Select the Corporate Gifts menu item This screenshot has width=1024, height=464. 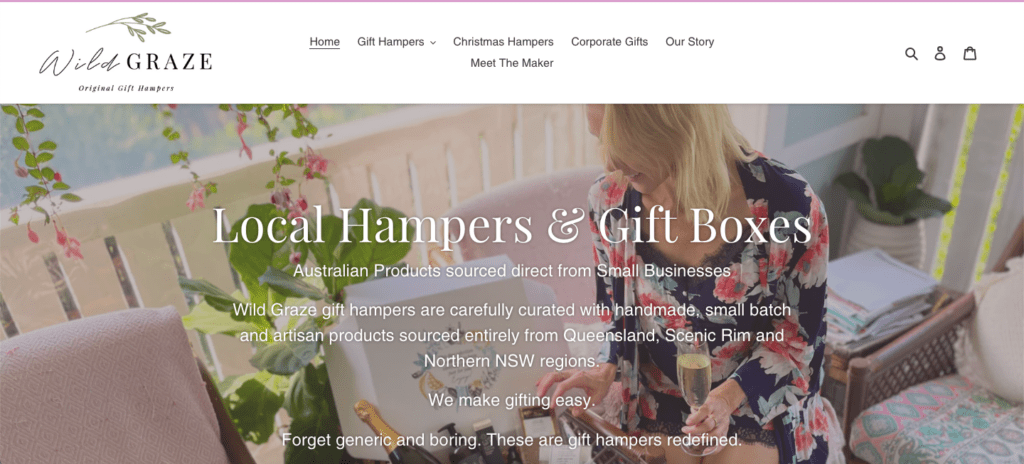pos(609,42)
